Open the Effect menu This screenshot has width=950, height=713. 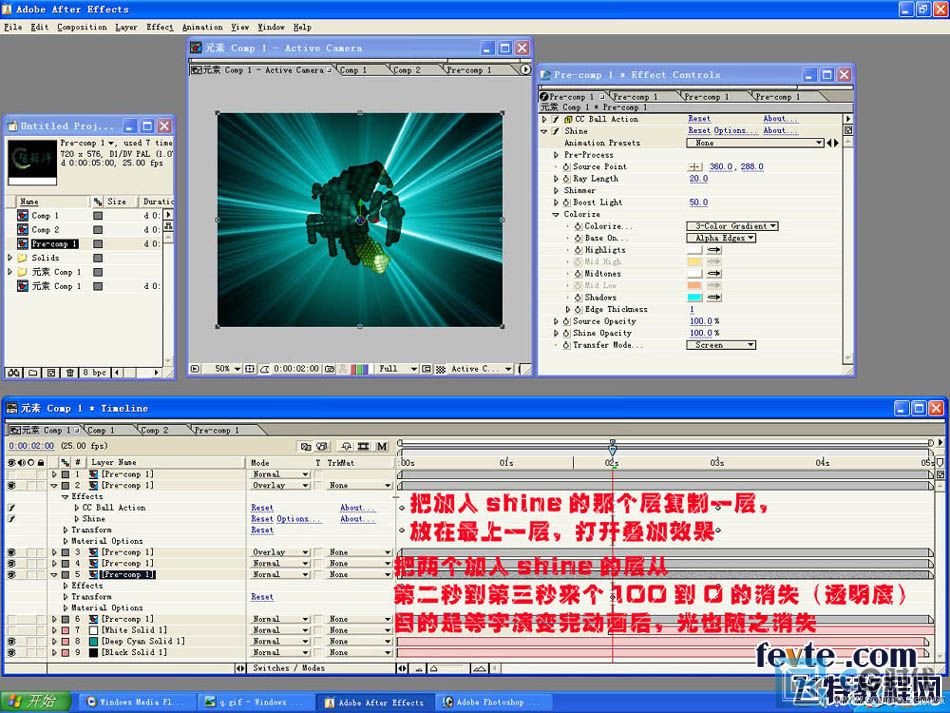click(x=159, y=27)
